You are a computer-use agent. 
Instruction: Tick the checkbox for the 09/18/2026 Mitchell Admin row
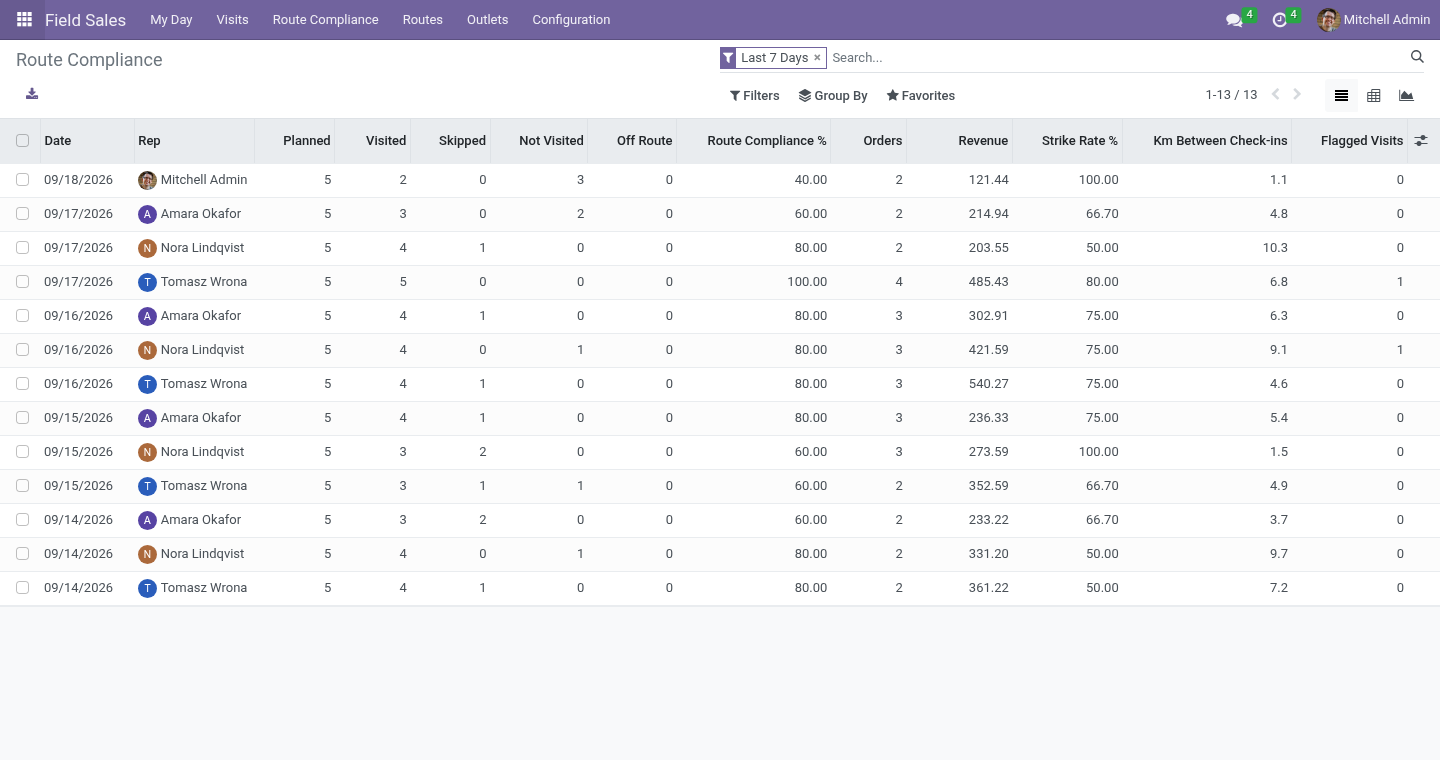click(x=23, y=180)
